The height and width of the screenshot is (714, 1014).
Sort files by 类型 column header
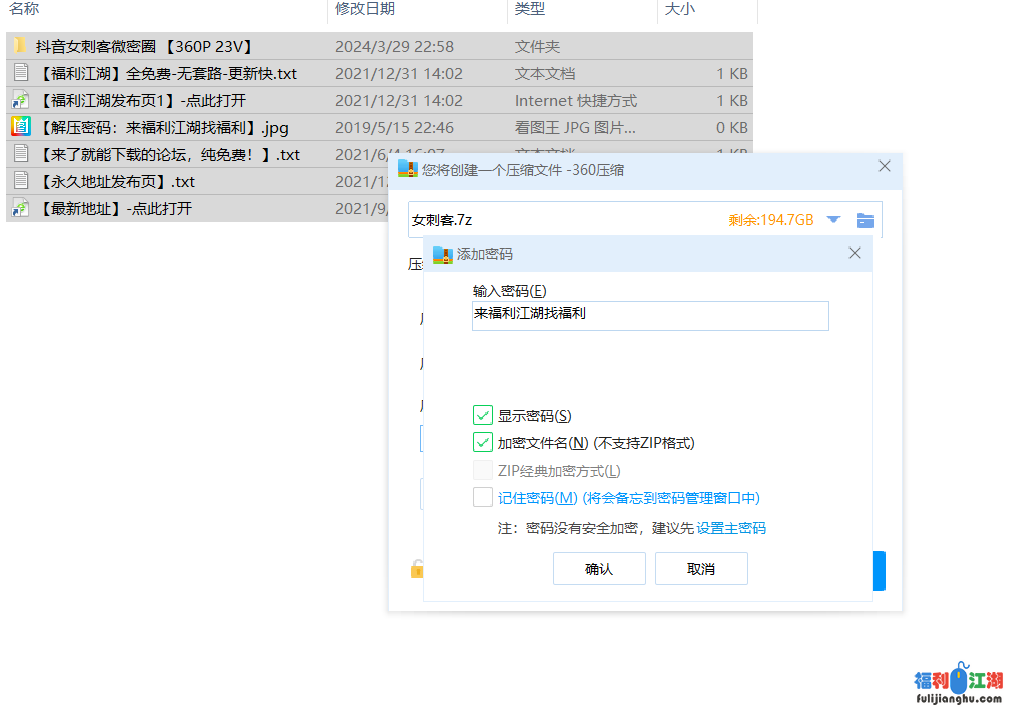click(x=530, y=9)
